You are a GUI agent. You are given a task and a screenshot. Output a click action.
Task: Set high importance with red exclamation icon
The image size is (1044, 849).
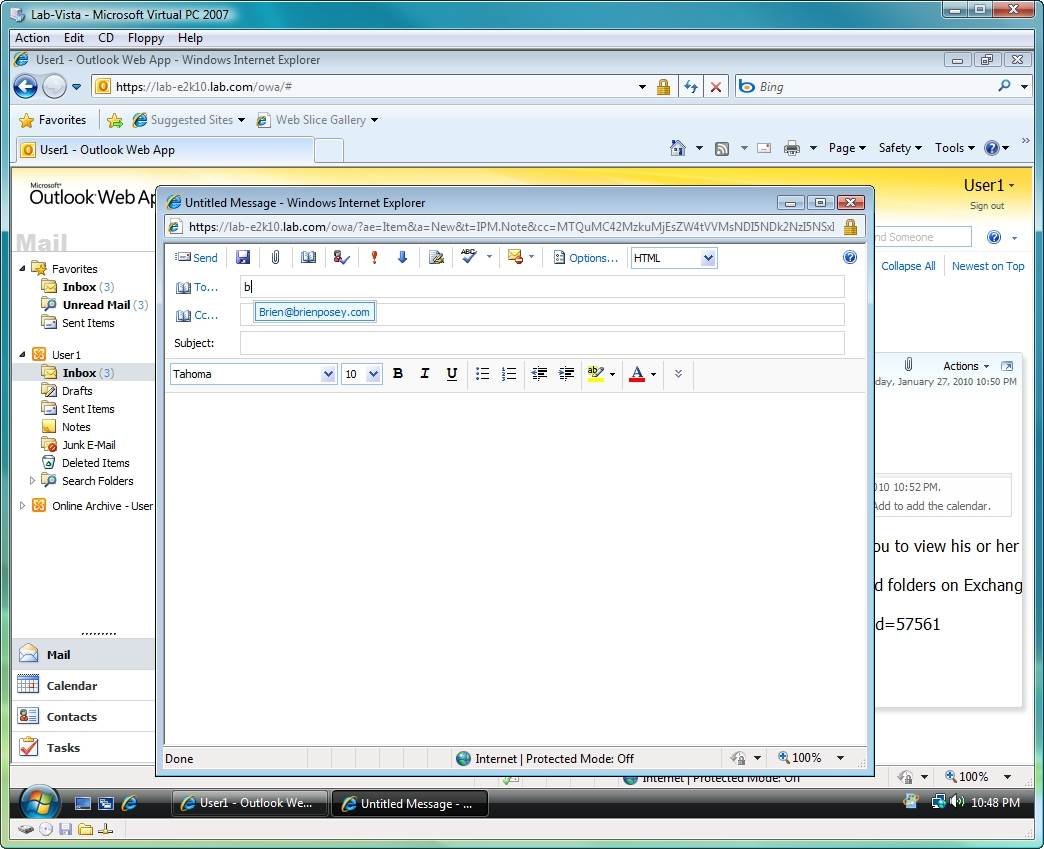[x=374, y=258]
